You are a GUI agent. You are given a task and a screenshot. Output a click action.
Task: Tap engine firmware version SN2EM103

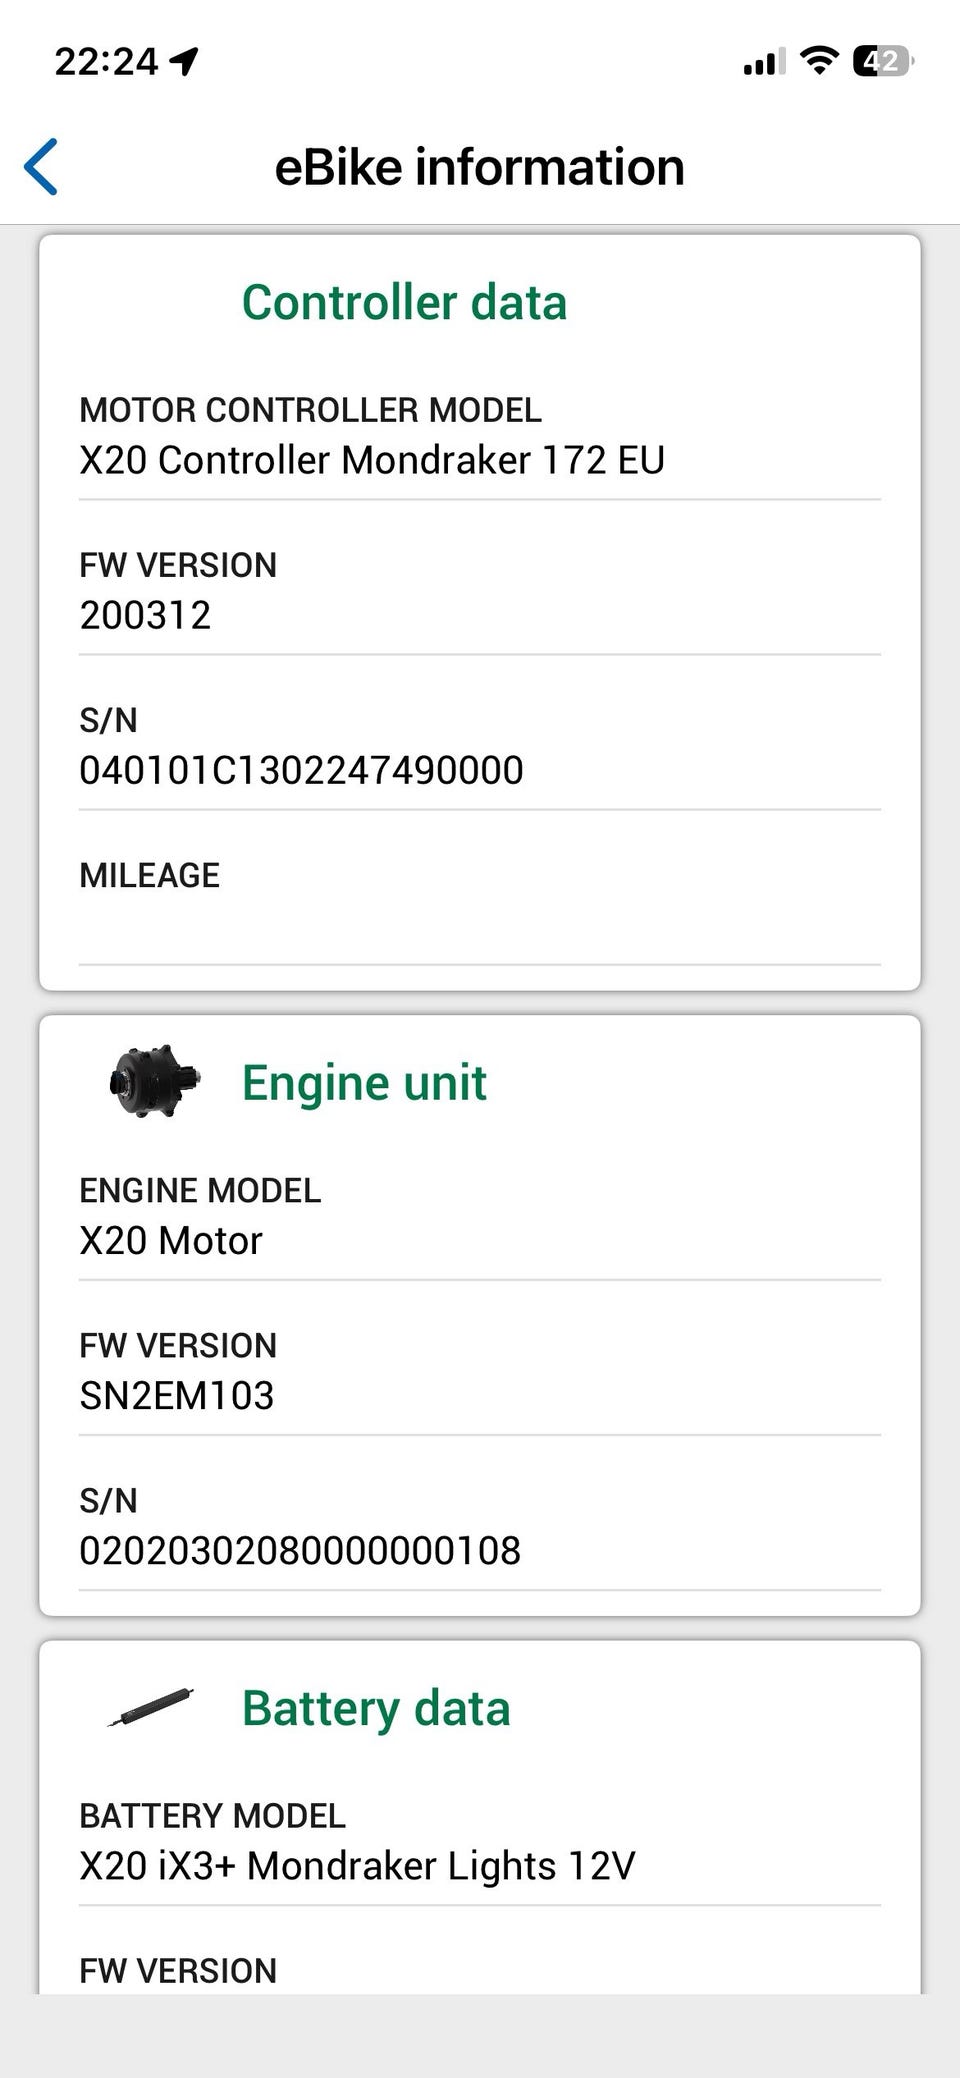click(177, 1396)
